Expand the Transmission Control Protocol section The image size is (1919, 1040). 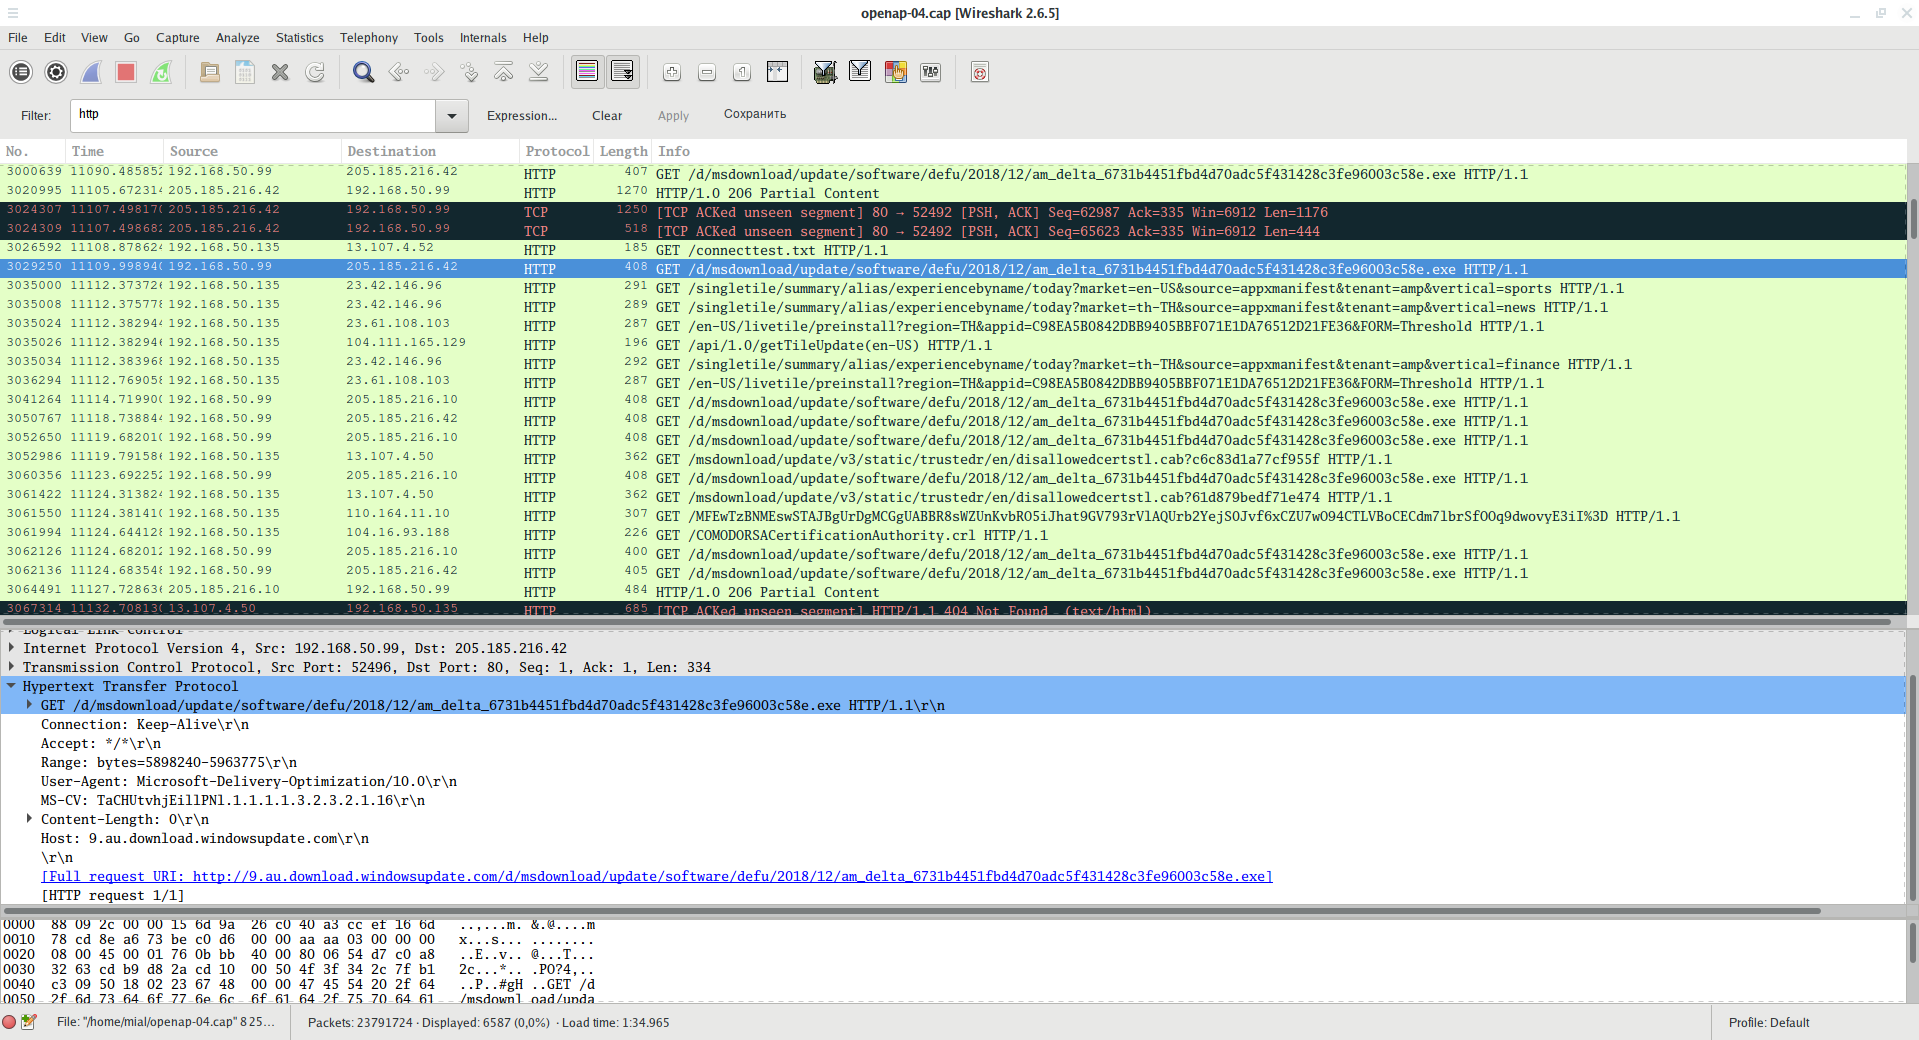tap(12, 667)
